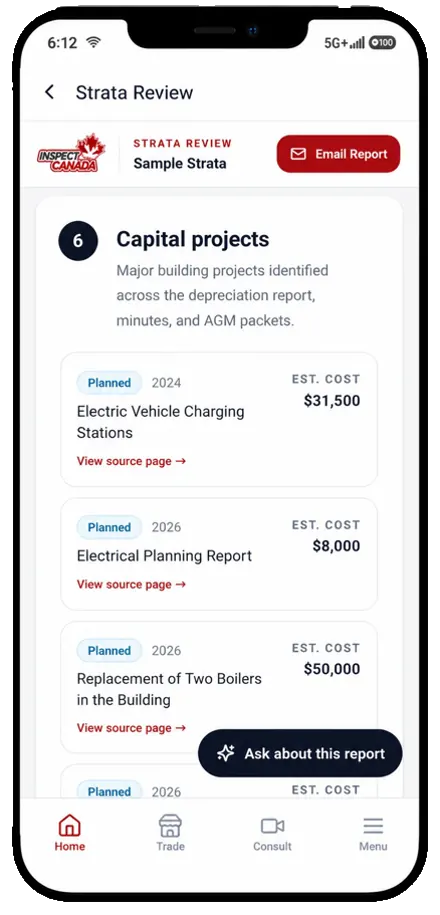View source page for Electric Vehicle Charging Stations
The image size is (440, 915).
point(131,461)
